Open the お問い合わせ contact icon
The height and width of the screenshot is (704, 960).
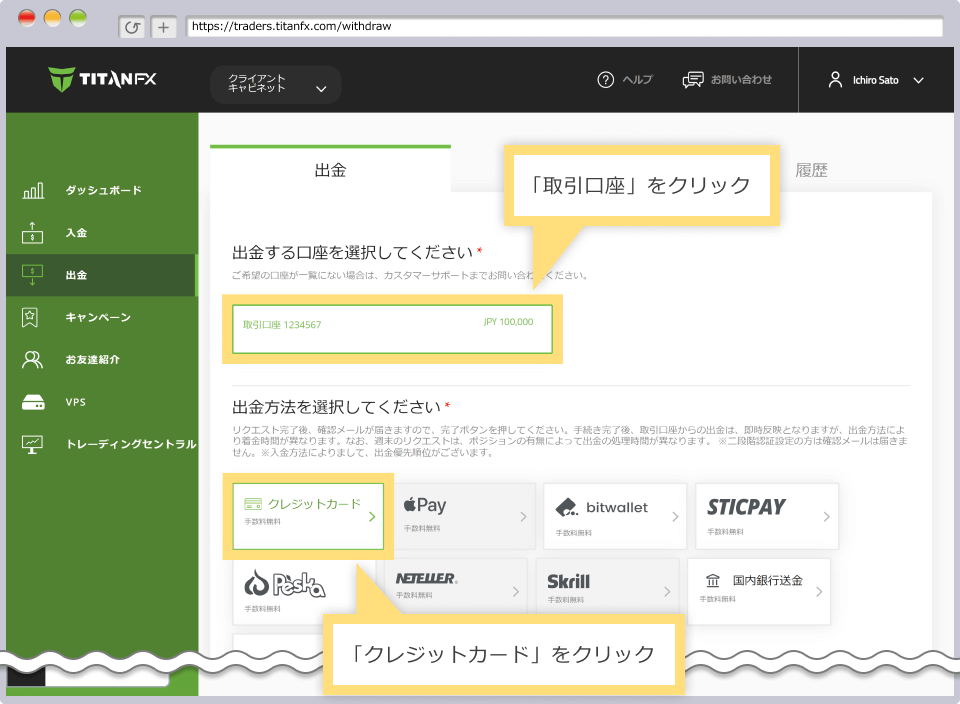click(x=693, y=79)
